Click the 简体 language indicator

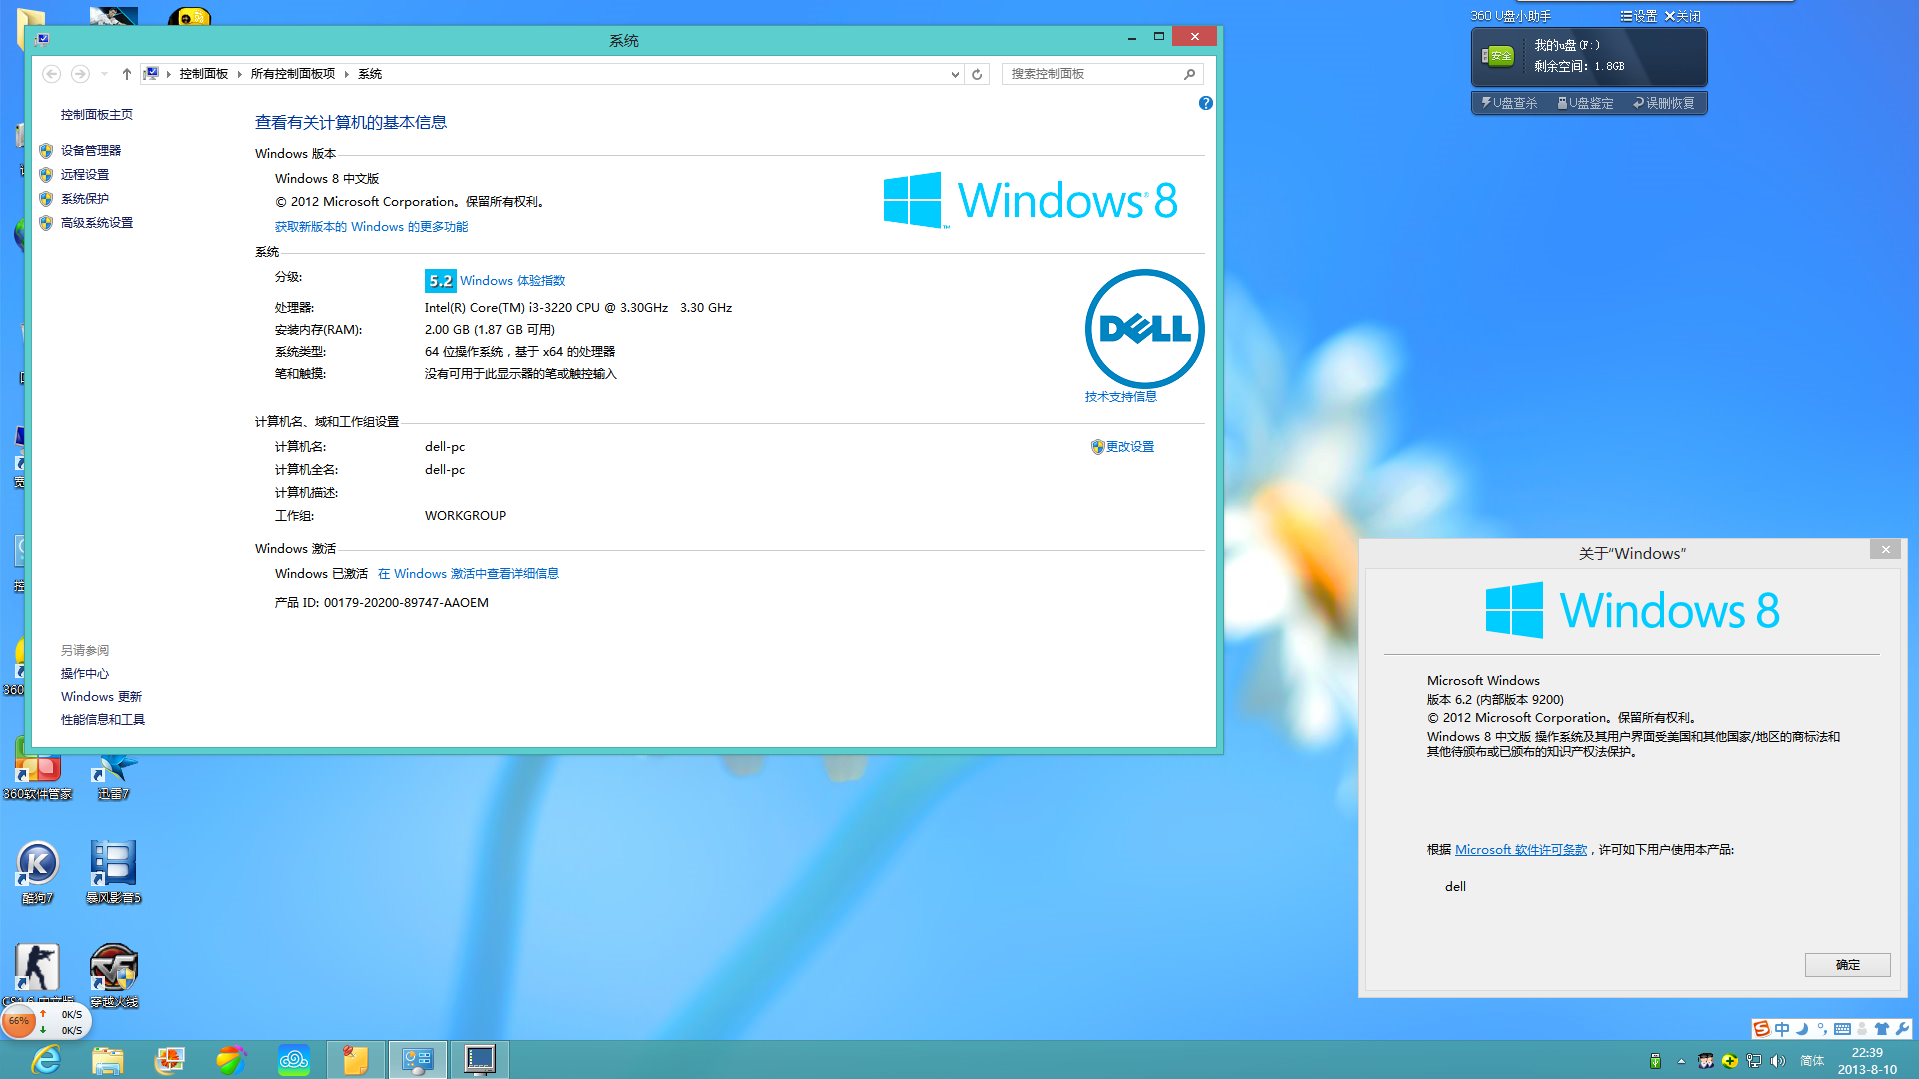(1812, 1061)
